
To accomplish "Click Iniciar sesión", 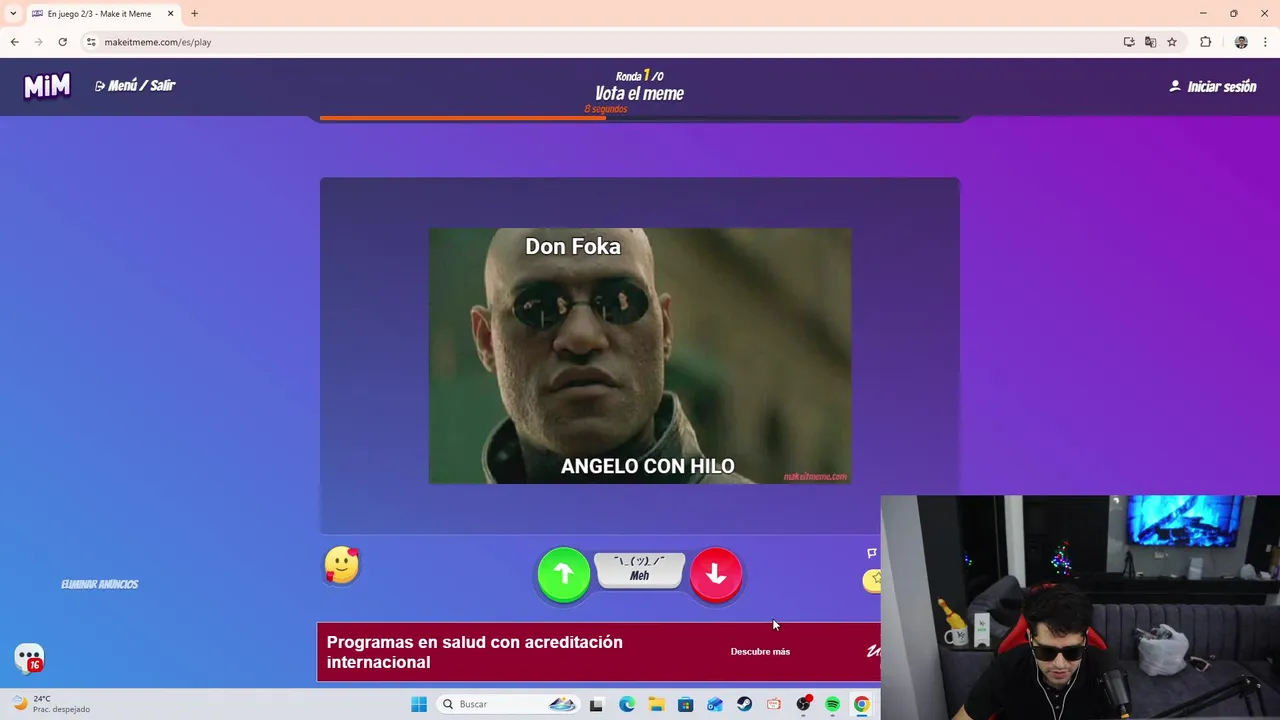I will pyautogui.click(x=1212, y=87).
